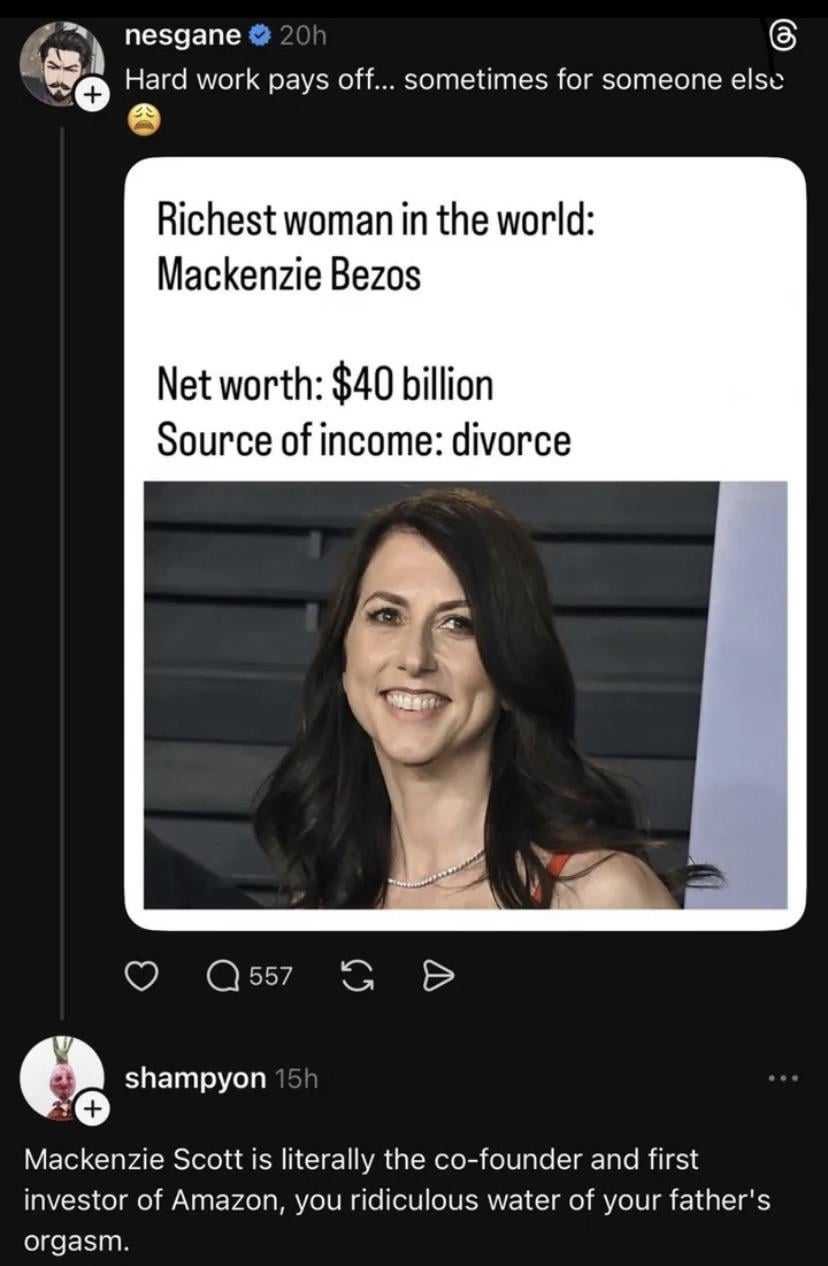828x1266 pixels.
Task: Open the shampyon username link
Action: point(194,1078)
